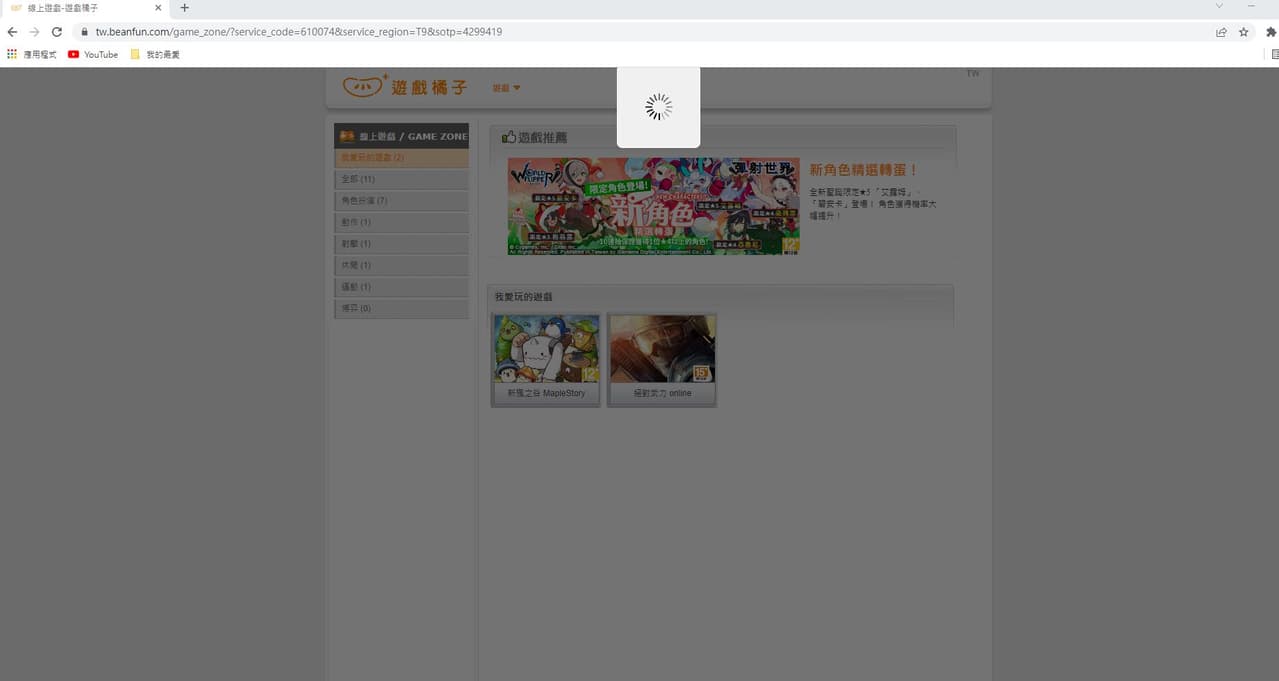
Task: Select the 射擊 (1) category
Action: 401,244
